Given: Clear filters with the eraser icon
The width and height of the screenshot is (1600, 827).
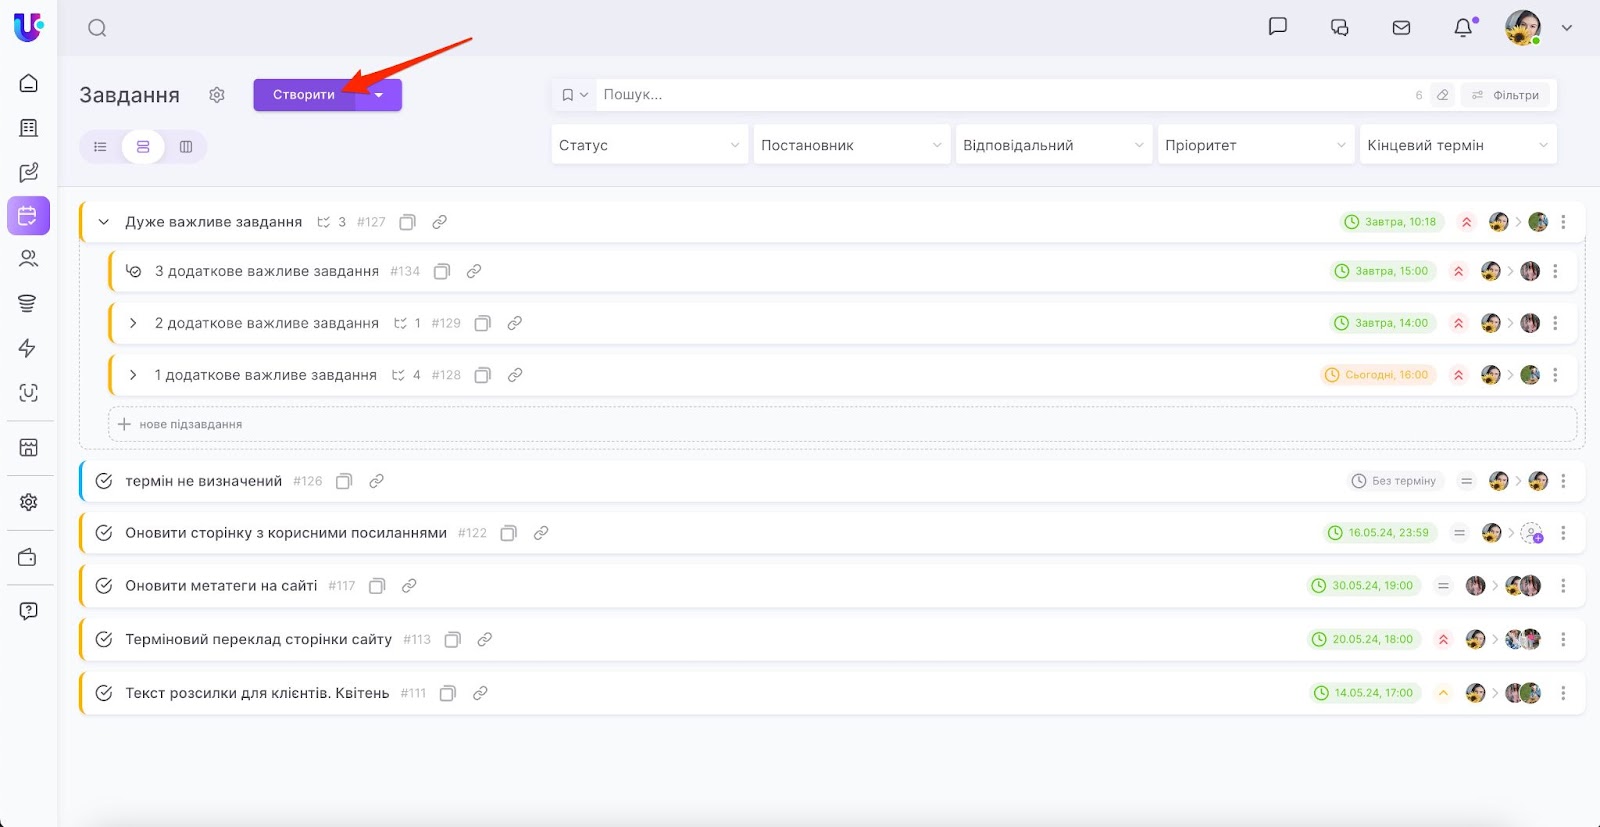Looking at the screenshot, I should point(1442,95).
